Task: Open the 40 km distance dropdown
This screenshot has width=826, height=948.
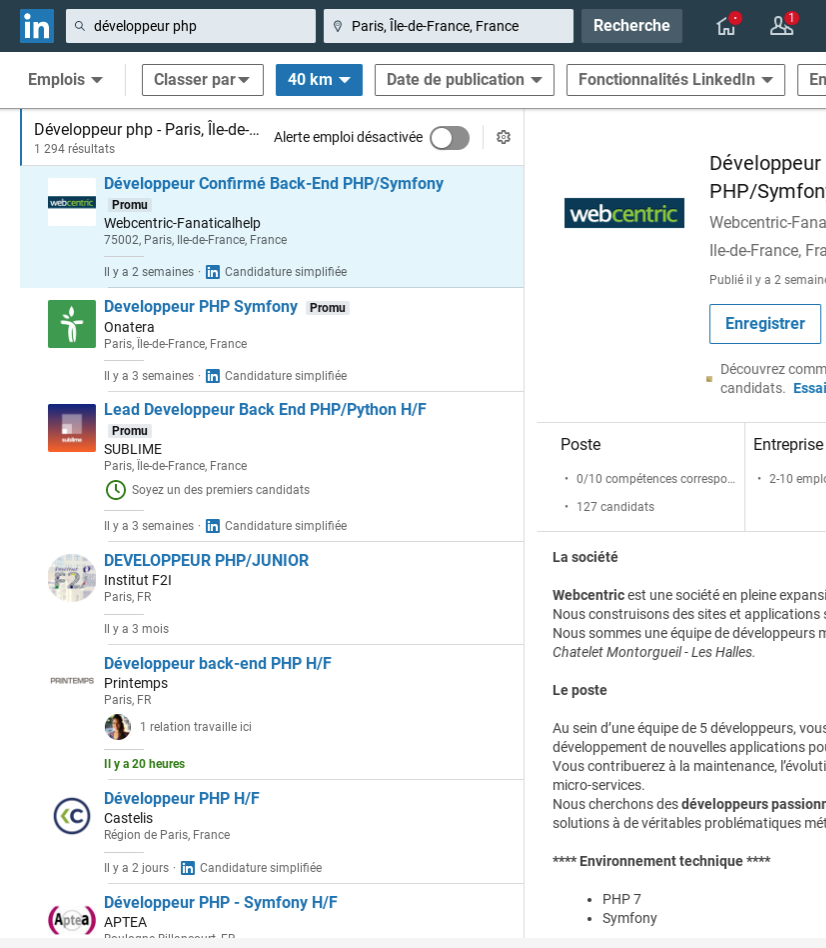Action: 319,80
